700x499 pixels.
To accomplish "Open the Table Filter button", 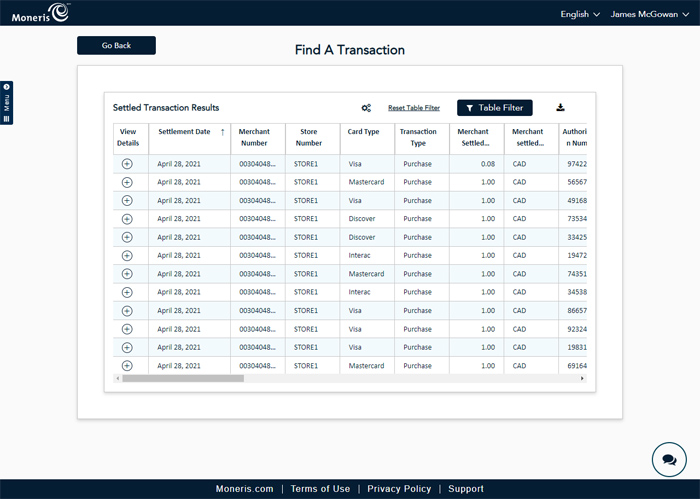I will pos(495,108).
